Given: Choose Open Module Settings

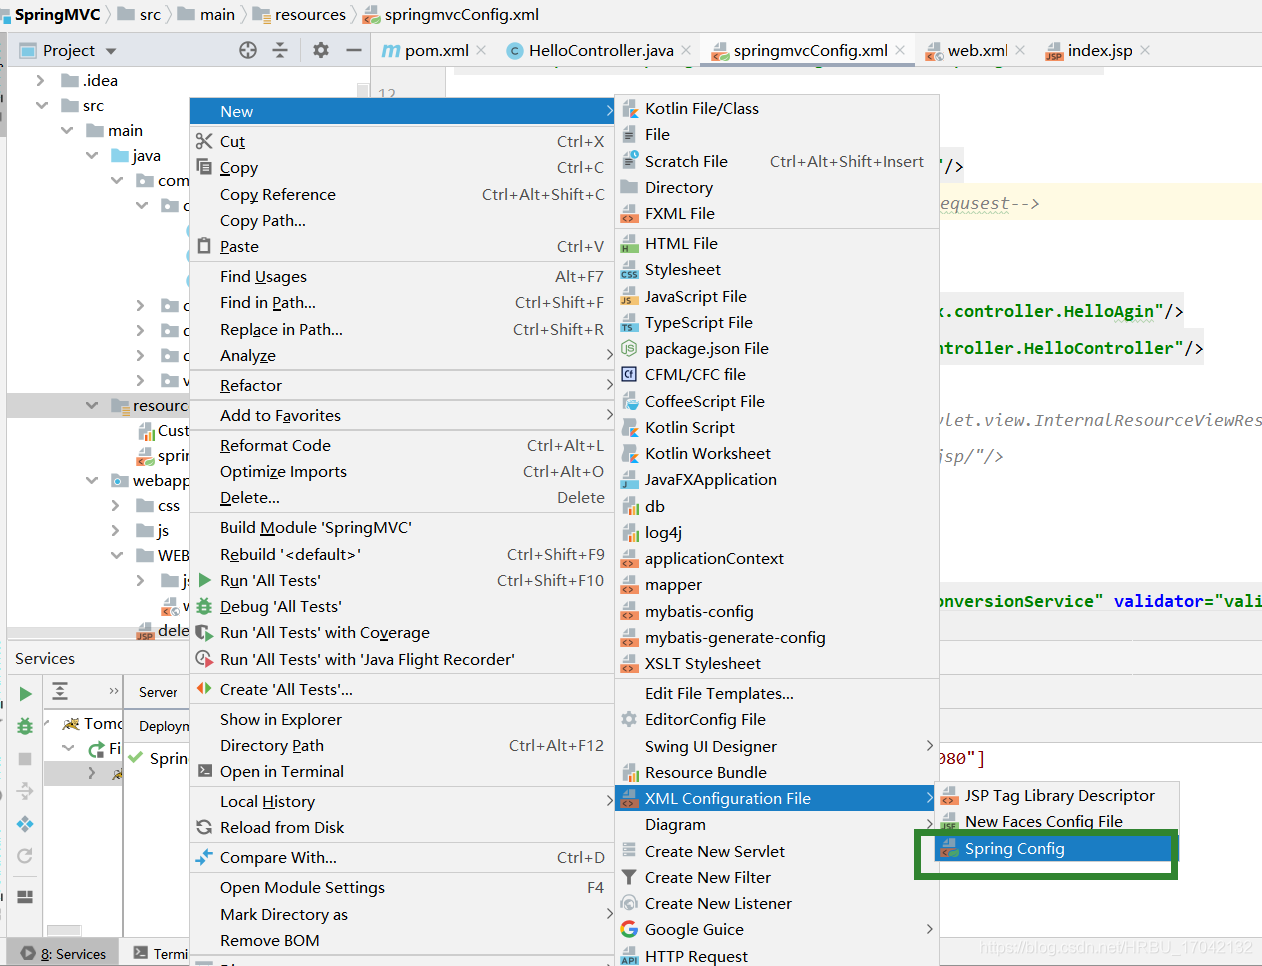Looking at the screenshot, I should 402,887.
